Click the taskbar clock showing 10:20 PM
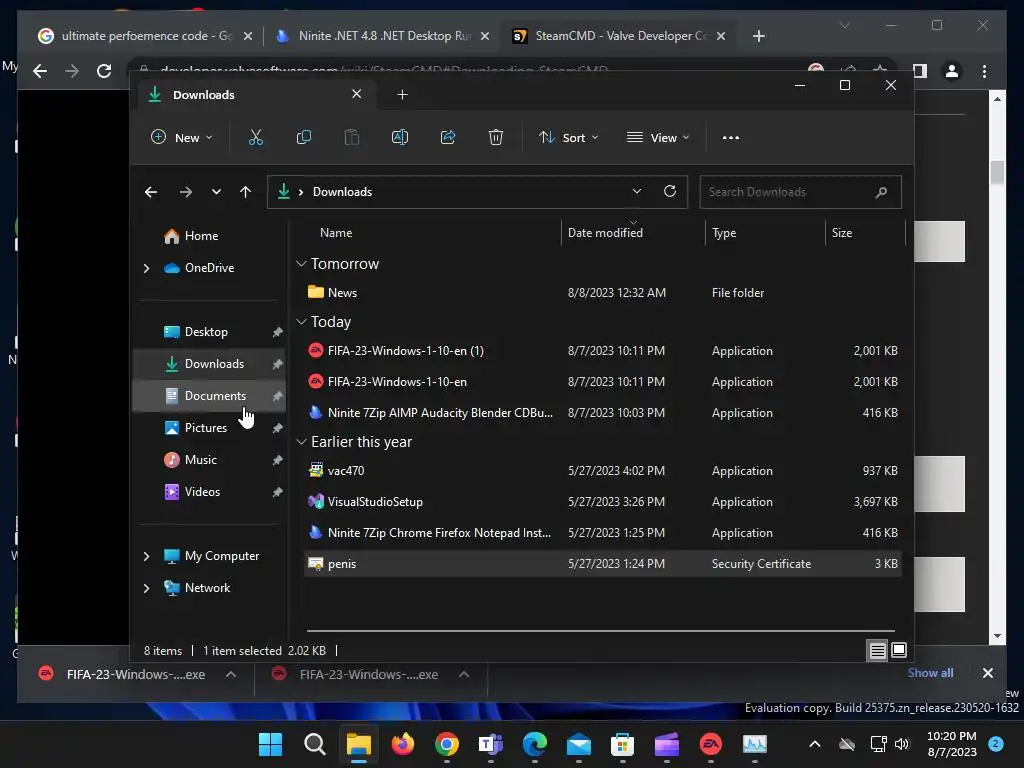This screenshot has width=1024, height=768. coord(952,744)
